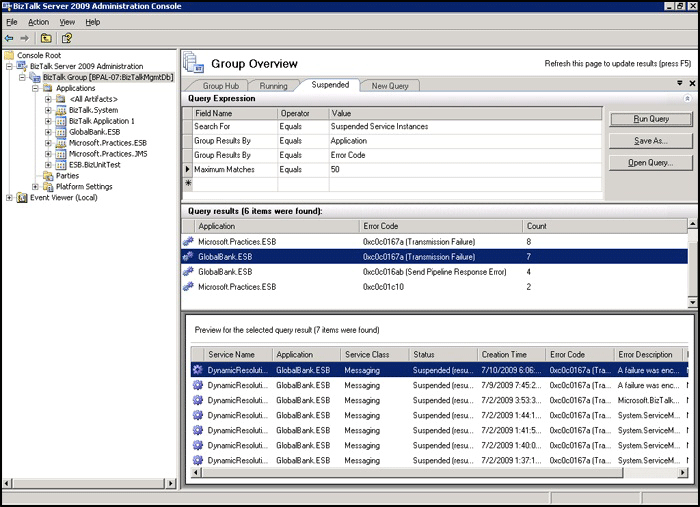Click the Parties node icon
700x507 pixels.
pos(48,176)
